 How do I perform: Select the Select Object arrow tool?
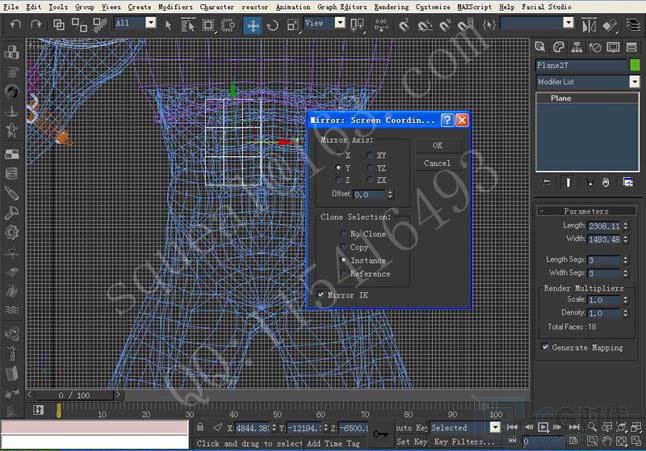point(168,25)
